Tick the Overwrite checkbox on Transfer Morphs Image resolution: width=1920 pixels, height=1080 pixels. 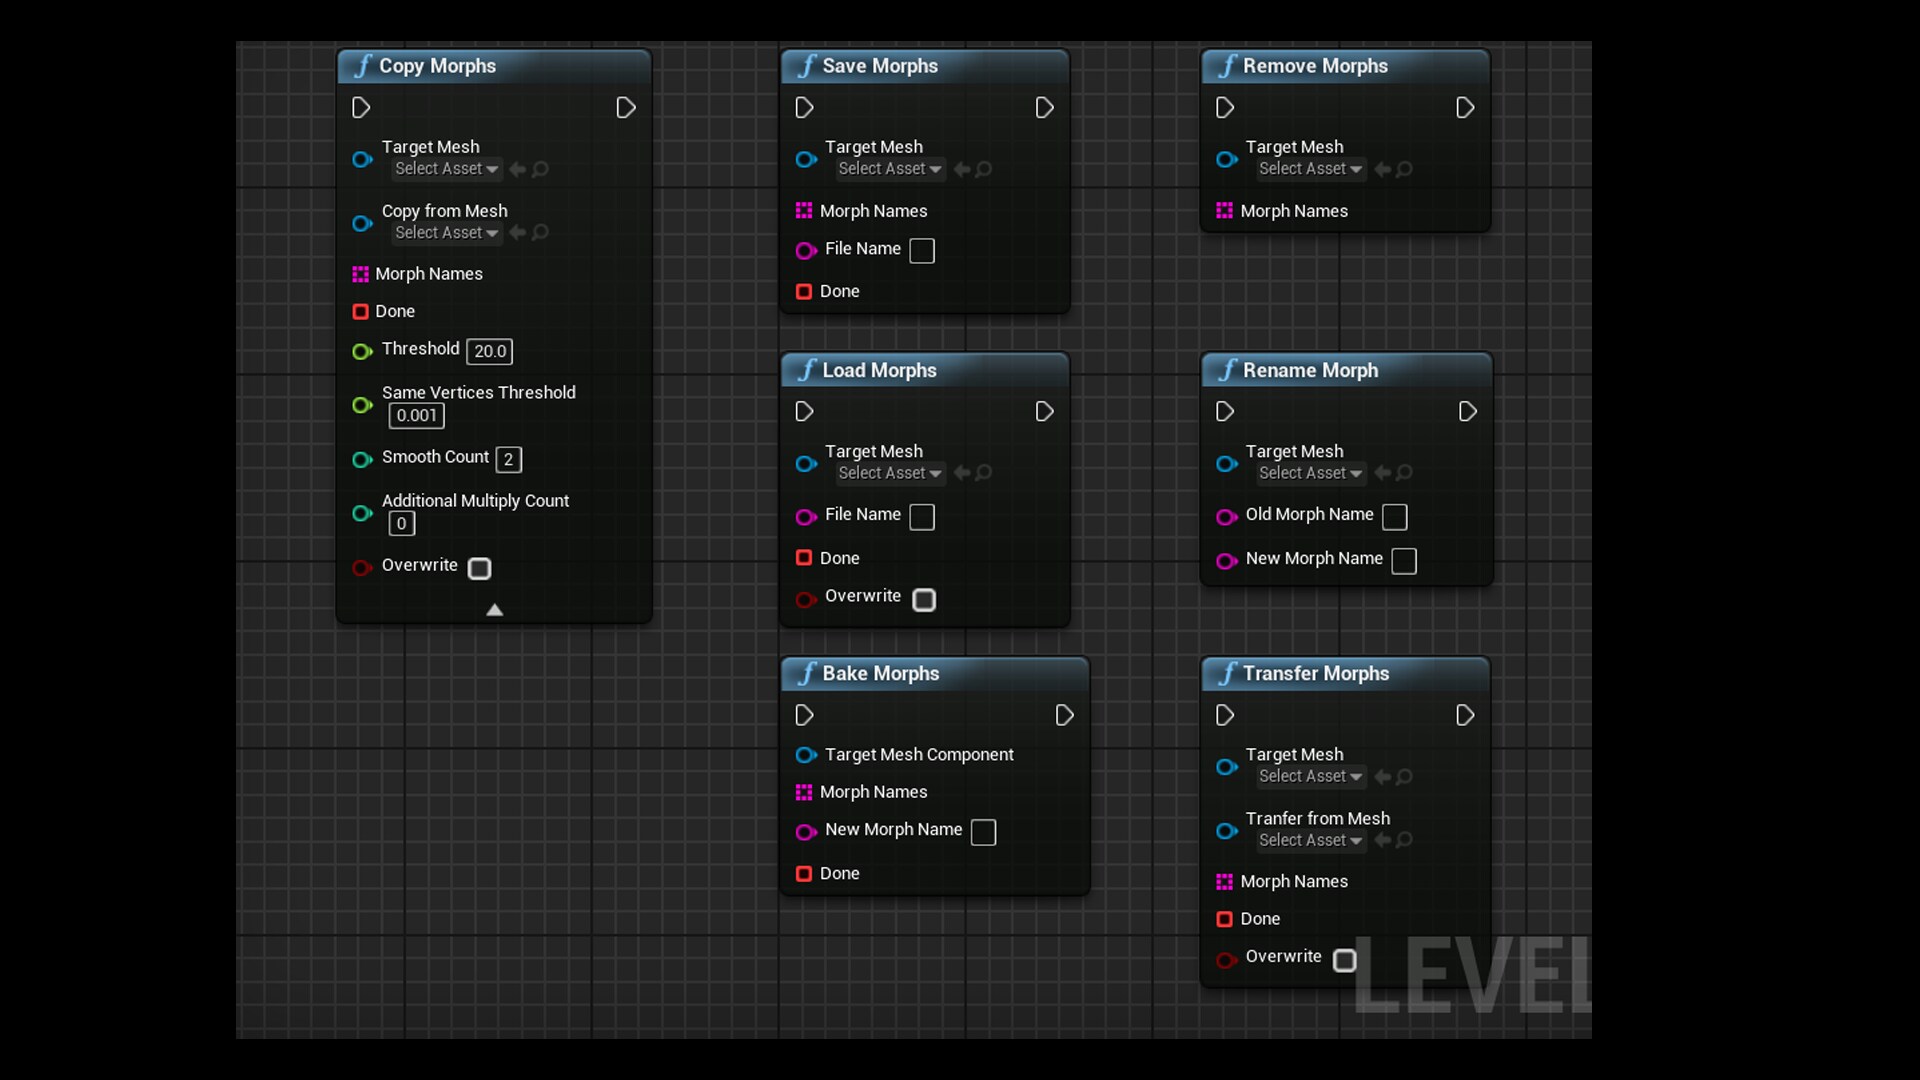[x=1345, y=960]
